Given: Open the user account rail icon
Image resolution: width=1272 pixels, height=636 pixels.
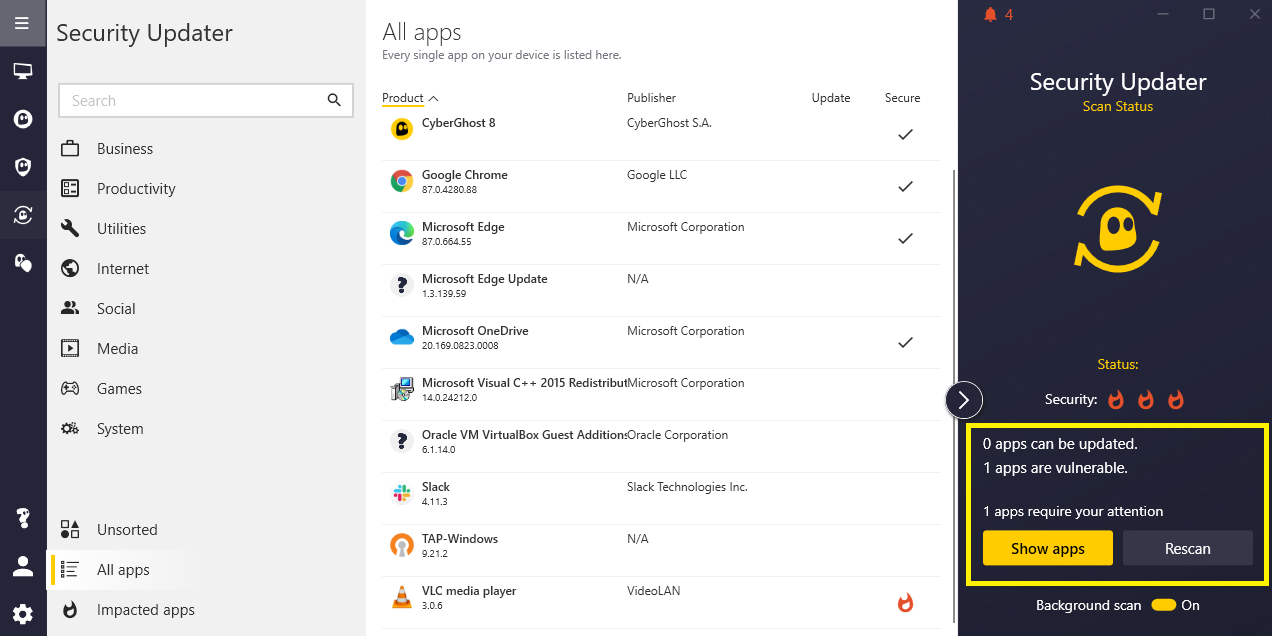Looking at the screenshot, I should [22, 566].
